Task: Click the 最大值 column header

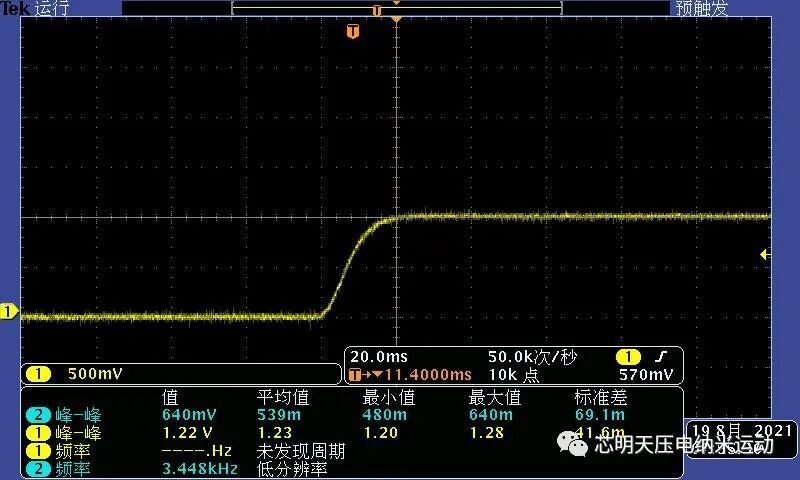Action: click(x=494, y=397)
